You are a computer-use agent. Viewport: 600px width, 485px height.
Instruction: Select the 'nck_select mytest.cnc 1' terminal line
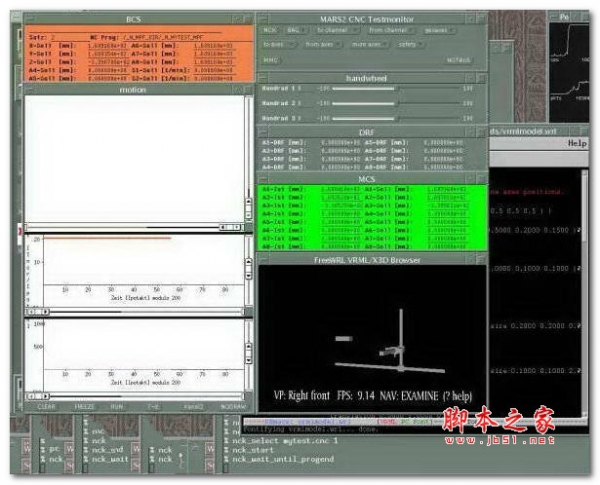285,441
